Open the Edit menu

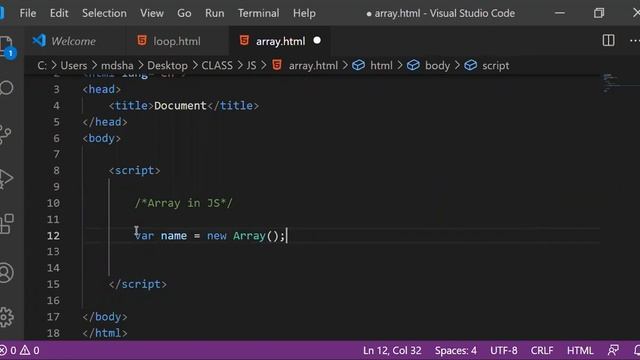point(59,13)
